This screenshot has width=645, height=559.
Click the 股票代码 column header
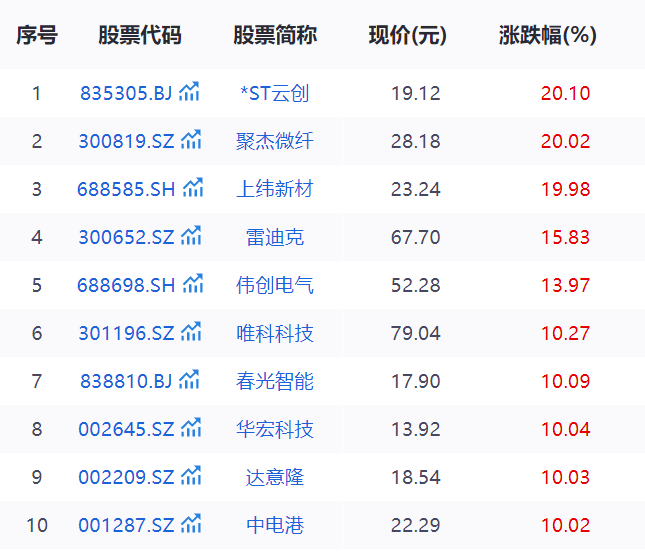point(140,36)
